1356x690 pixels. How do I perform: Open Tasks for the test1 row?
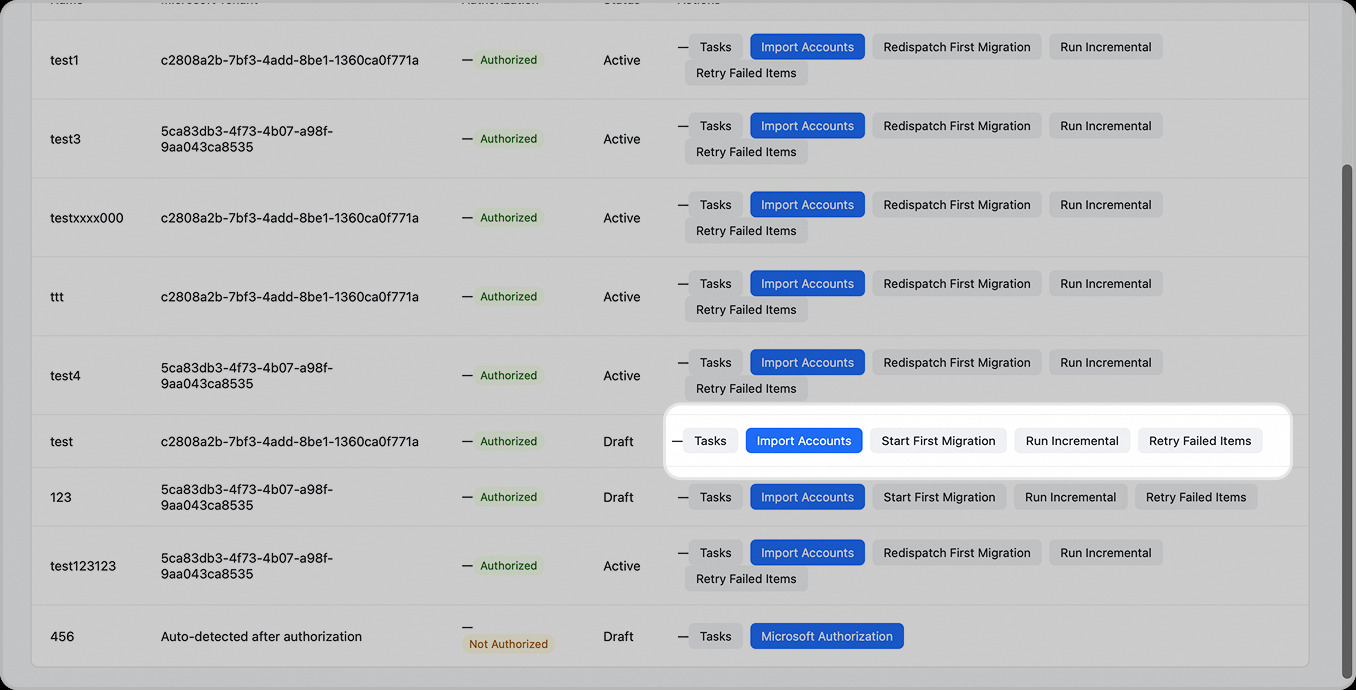point(715,47)
